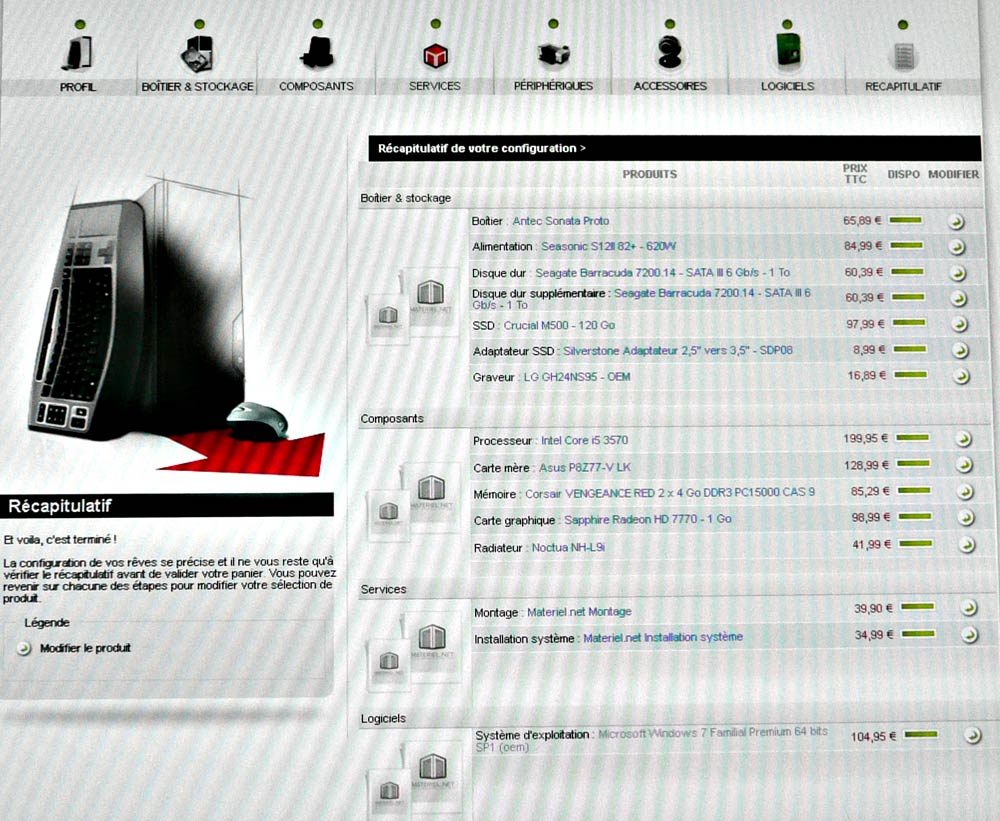
Task: Click the Modifier le produit legend icon
Action: (x=24, y=649)
